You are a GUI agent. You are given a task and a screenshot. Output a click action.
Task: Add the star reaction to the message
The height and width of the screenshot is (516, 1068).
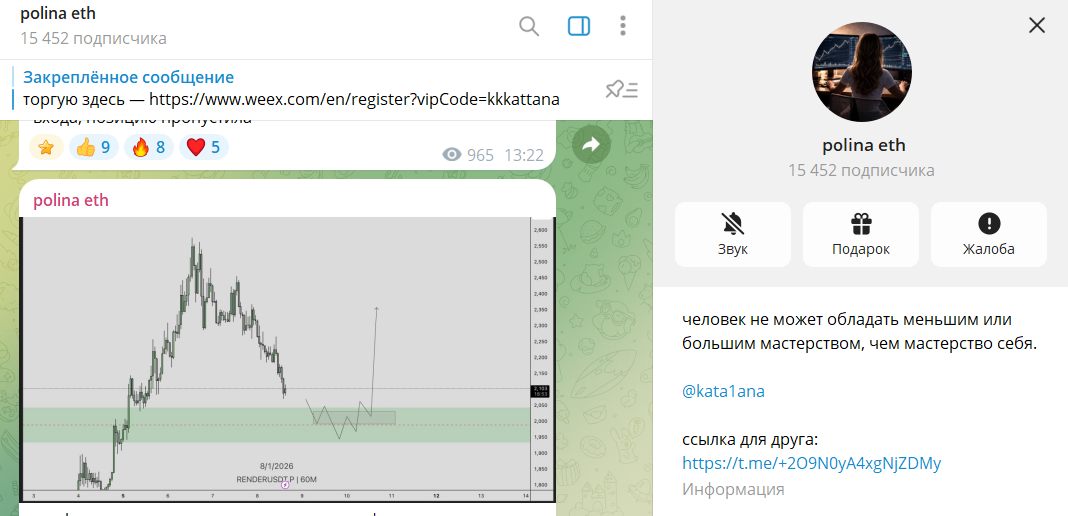click(46, 148)
